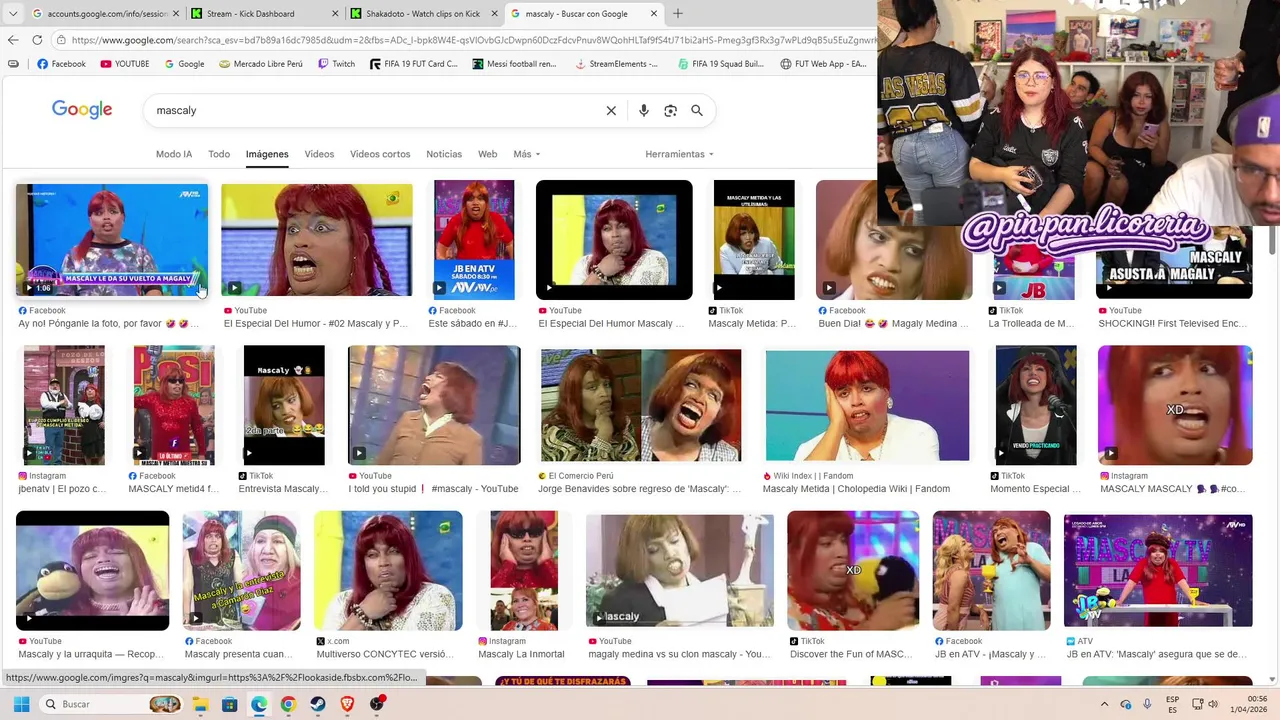Expand the Más dropdown in search filters
1280x720 pixels.
pyautogui.click(x=527, y=154)
